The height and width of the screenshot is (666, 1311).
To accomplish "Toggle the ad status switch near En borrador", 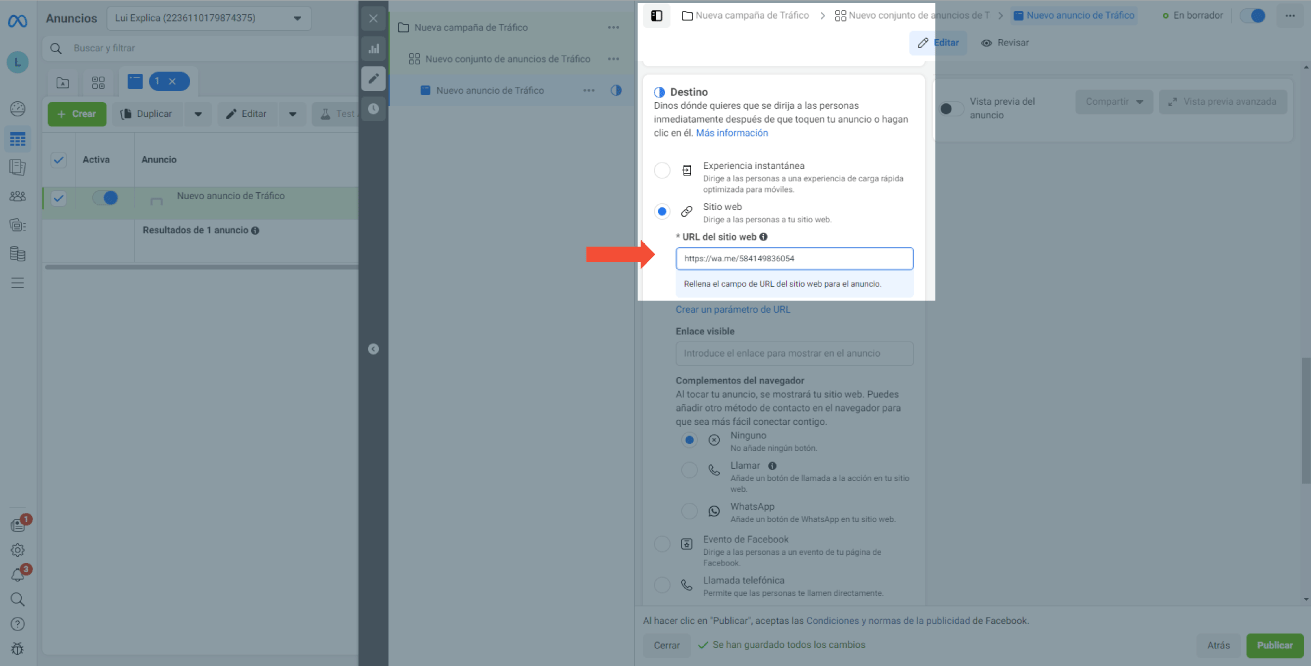I will tap(1252, 16).
